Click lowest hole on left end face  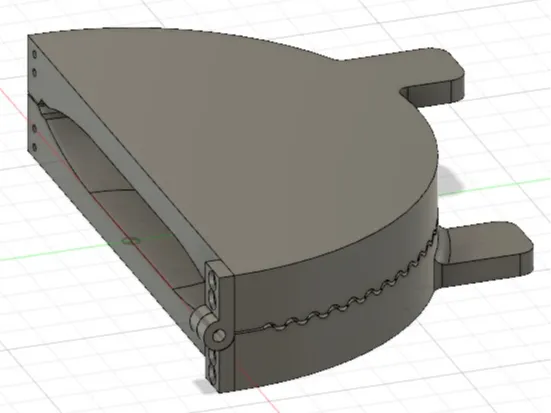[35, 147]
